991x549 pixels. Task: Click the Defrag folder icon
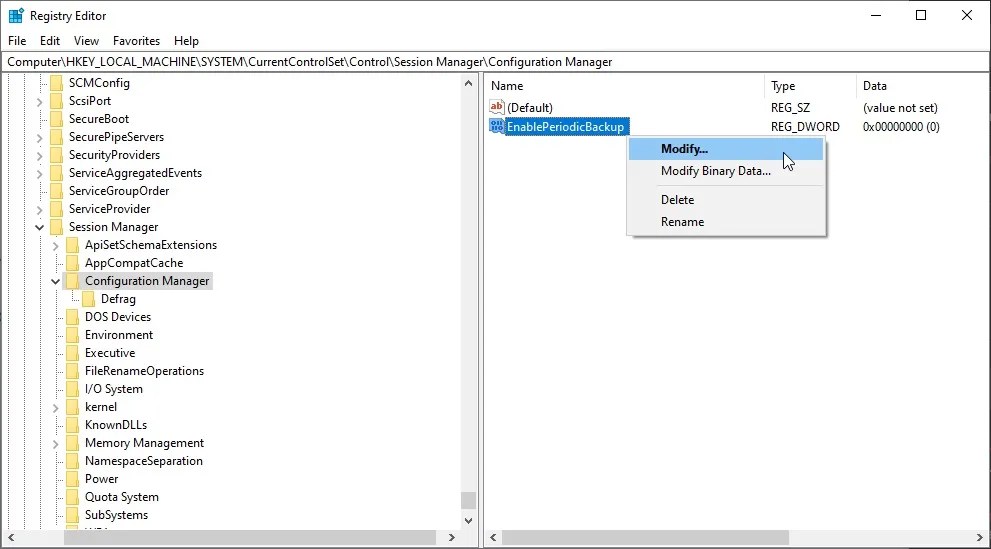(88, 299)
